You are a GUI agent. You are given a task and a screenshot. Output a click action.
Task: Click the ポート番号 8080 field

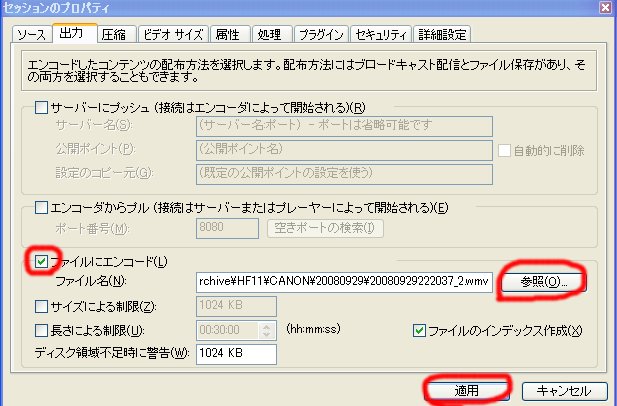(227, 228)
